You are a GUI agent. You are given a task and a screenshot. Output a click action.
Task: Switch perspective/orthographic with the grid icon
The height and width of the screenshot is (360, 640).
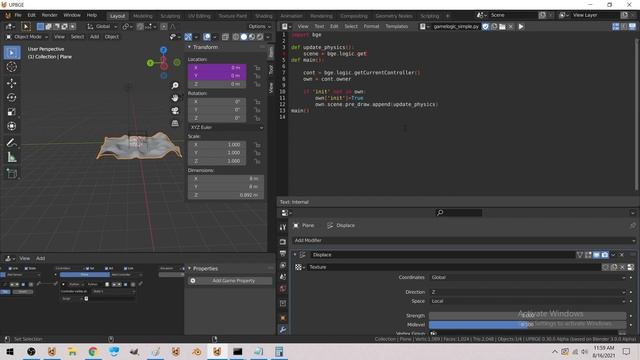click(x=175, y=123)
